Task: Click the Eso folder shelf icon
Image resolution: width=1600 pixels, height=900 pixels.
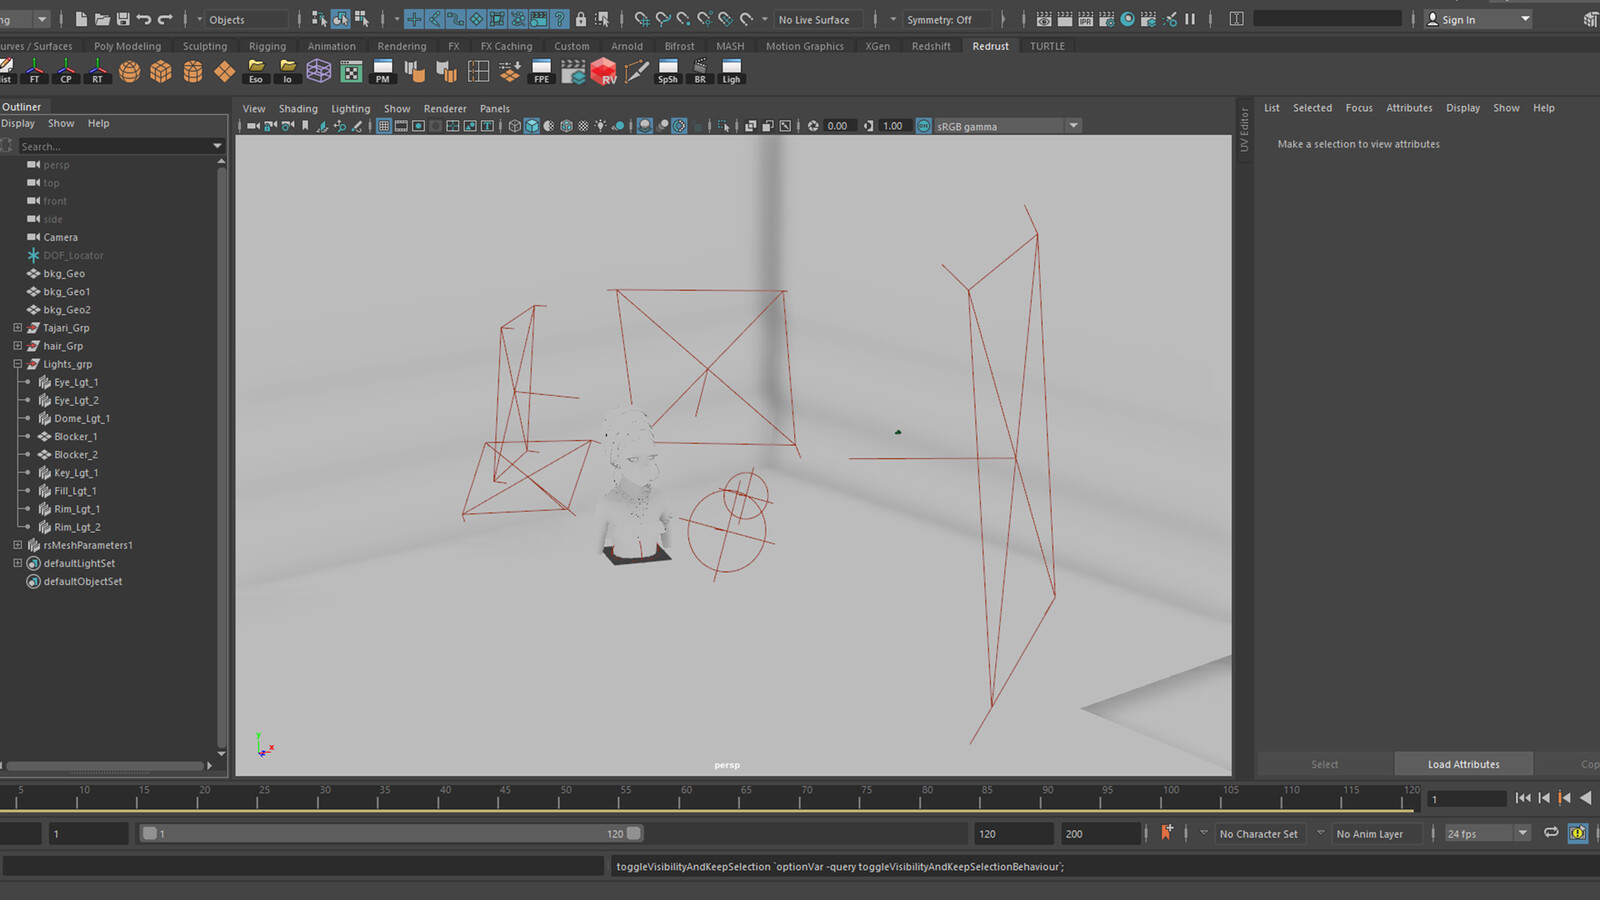Action: [x=256, y=72]
